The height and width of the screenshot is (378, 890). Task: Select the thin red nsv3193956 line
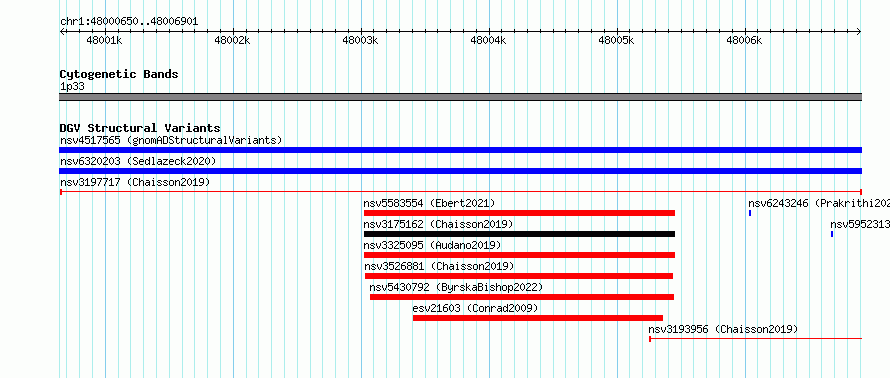(755, 339)
